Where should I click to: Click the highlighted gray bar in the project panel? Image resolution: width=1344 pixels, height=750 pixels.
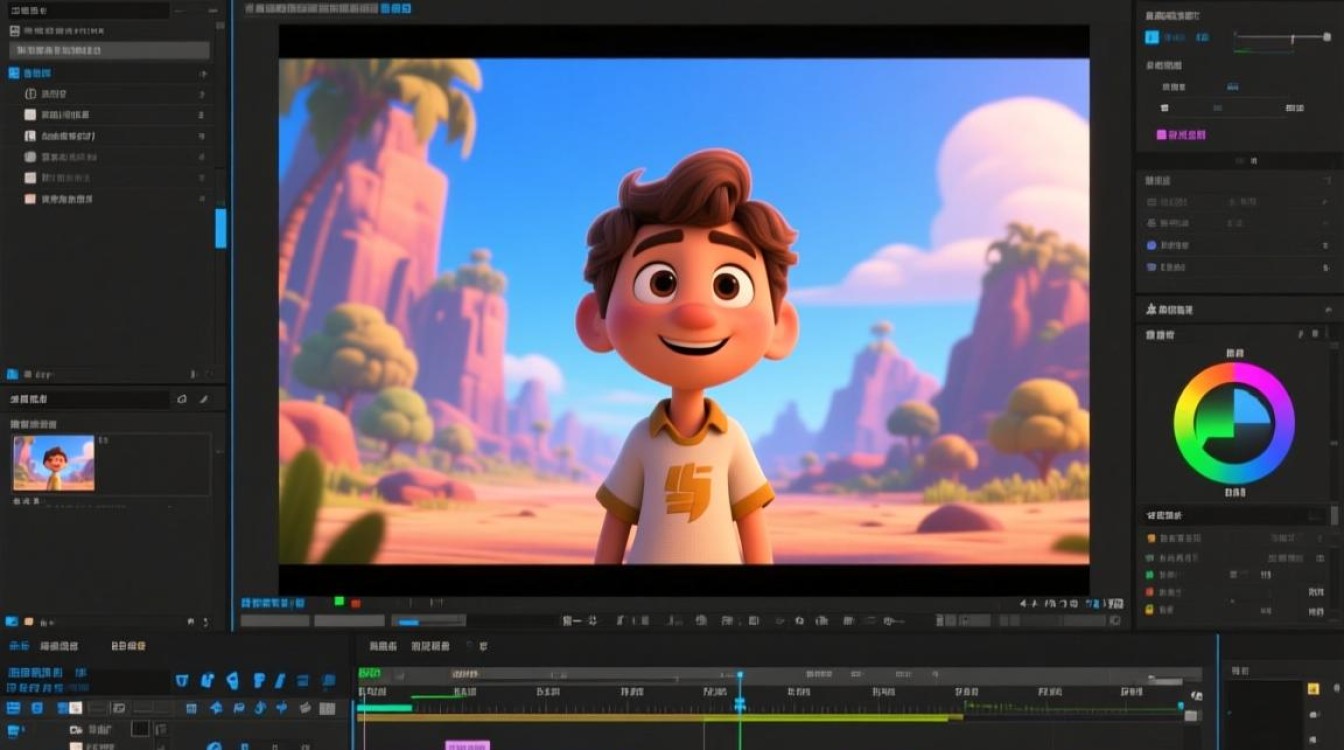110,50
